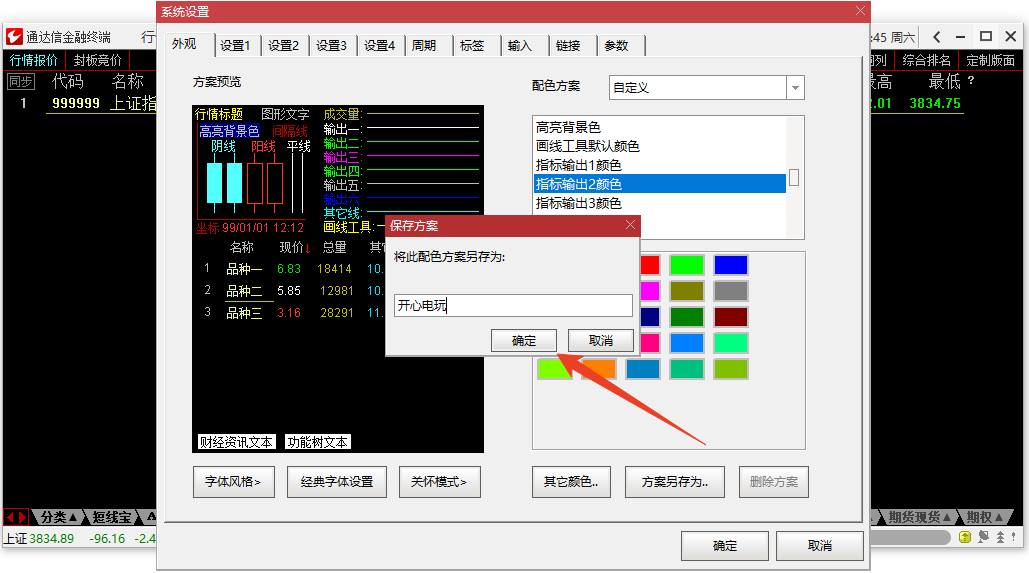Image resolution: width=1029 pixels, height=573 pixels.
Task: Pick the navy blue color swatch
Action: (650, 317)
